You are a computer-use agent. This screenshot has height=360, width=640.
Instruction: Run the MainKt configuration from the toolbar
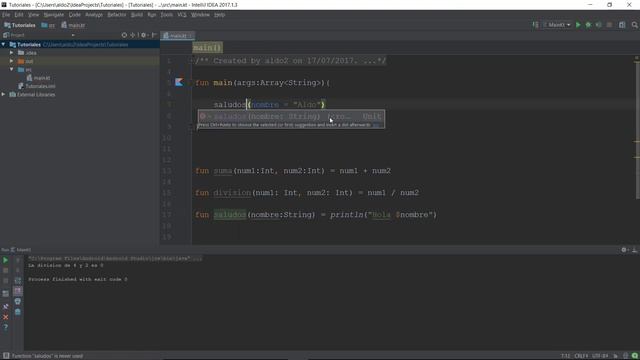(x=578, y=25)
